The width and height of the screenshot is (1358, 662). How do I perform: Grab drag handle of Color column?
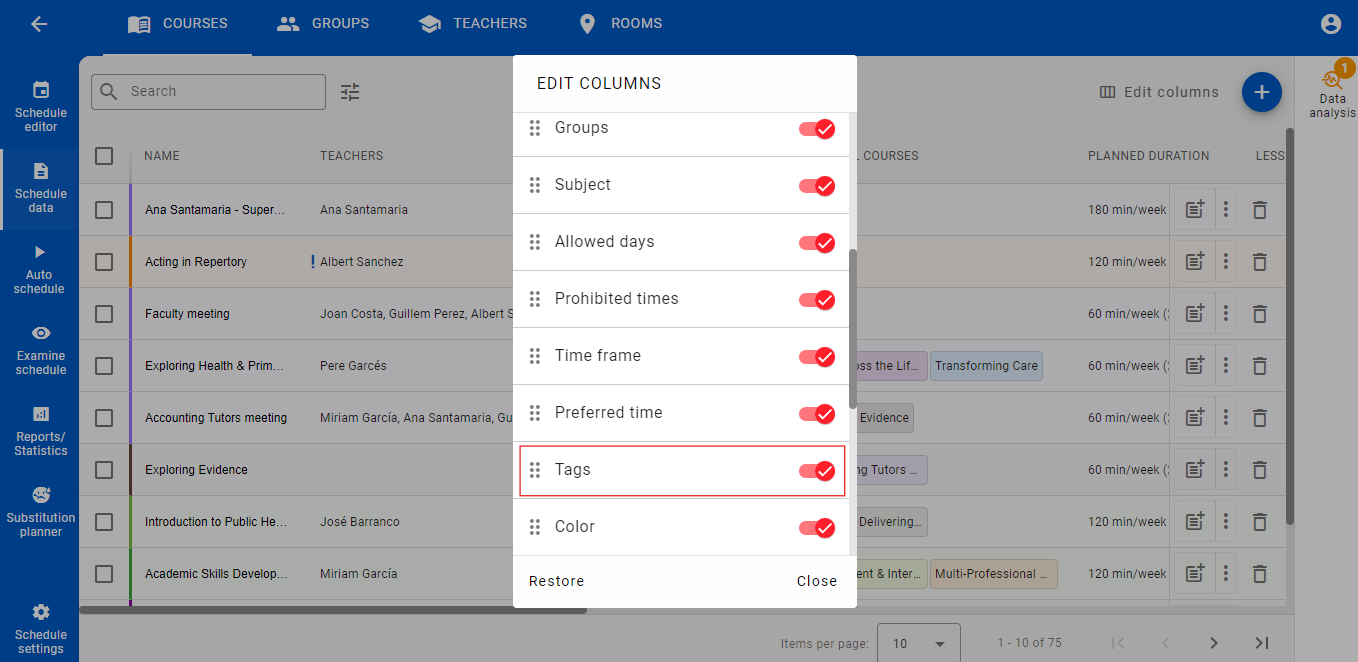(x=535, y=527)
